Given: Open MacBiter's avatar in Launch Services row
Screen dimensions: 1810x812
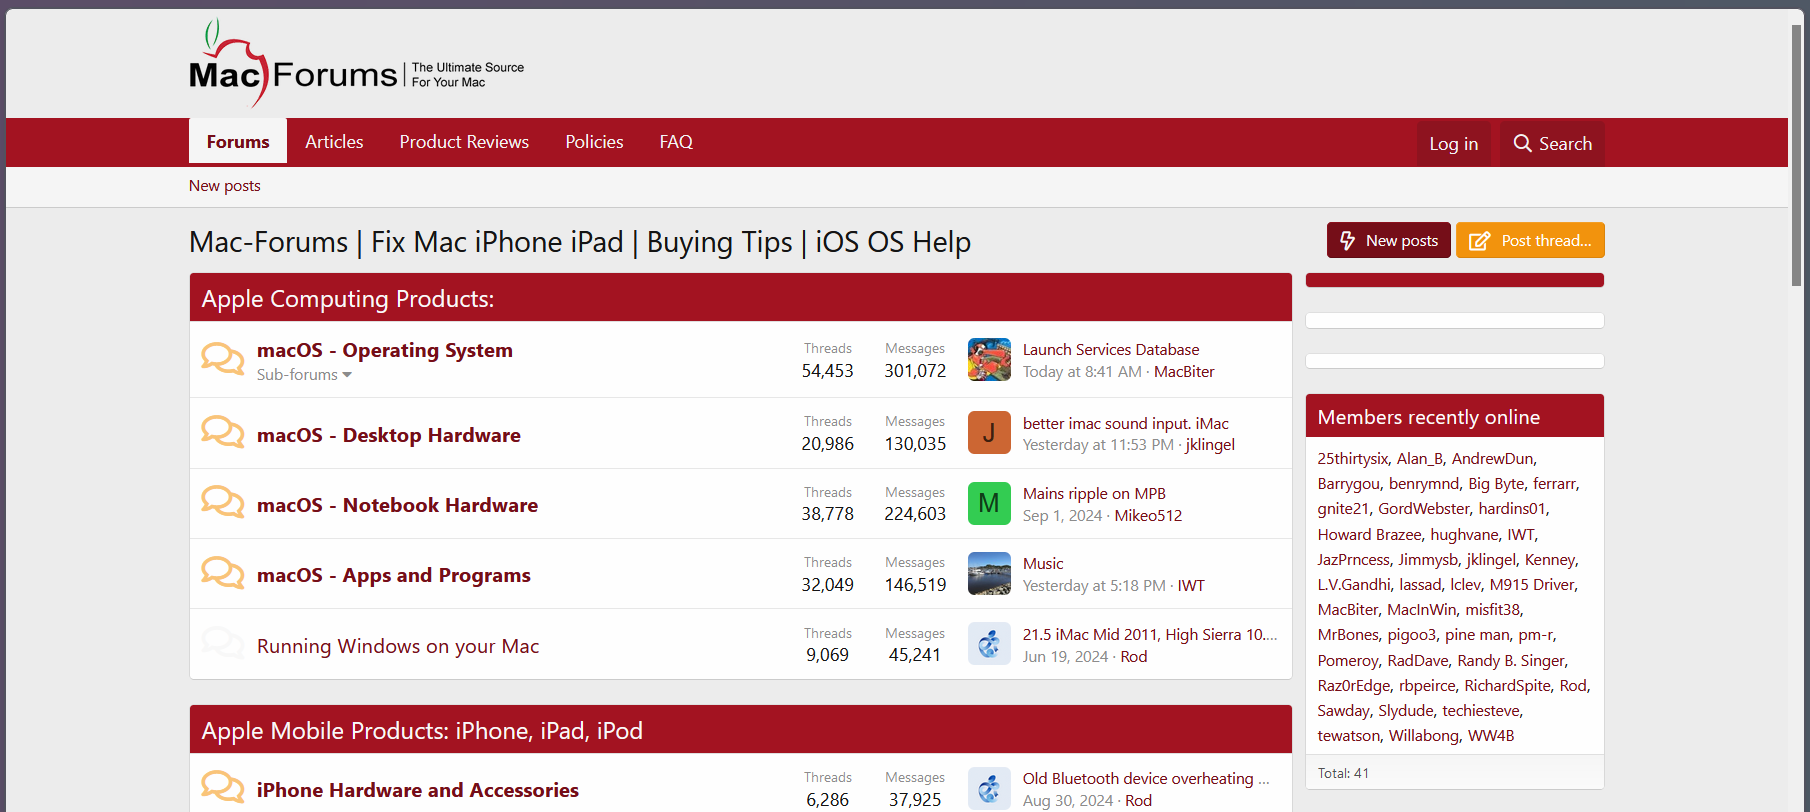Looking at the screenshot, I should pos(989,359).
